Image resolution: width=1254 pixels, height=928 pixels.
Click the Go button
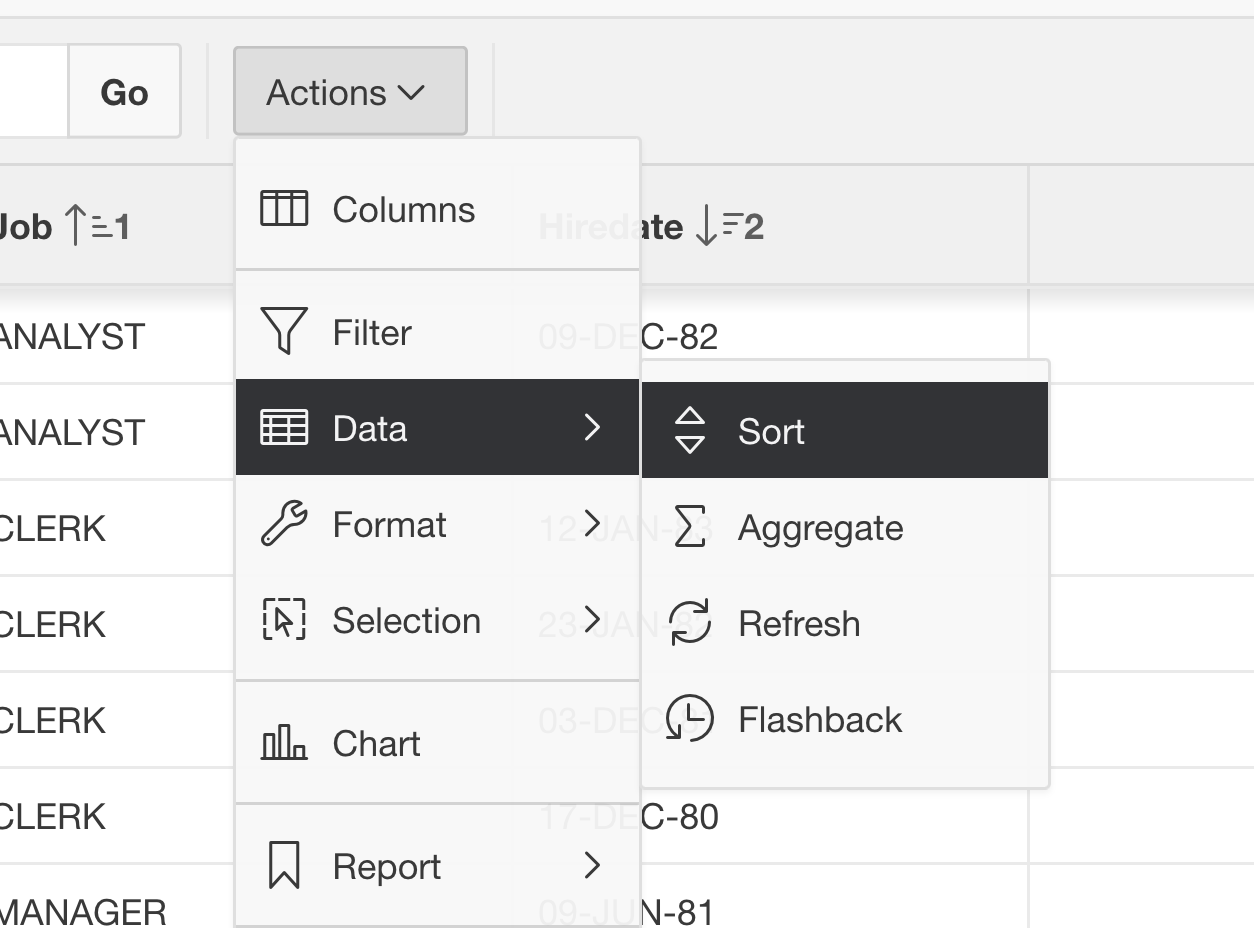click(124, 91)
